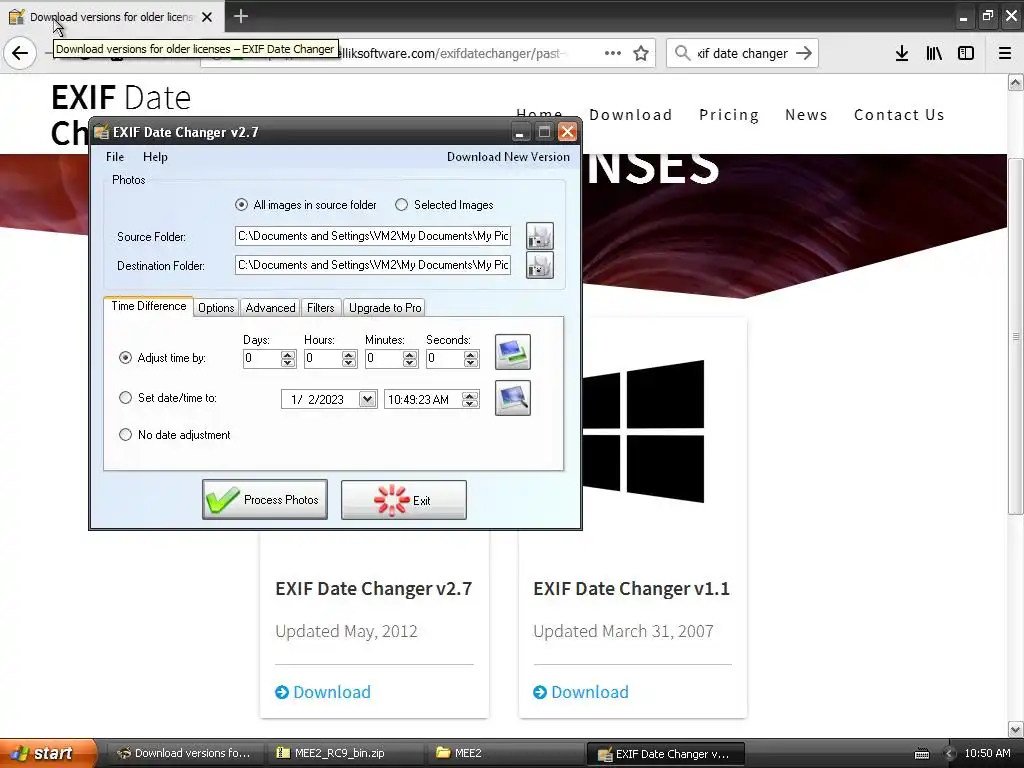Click the Minutes value field

(x=384, y=359)
